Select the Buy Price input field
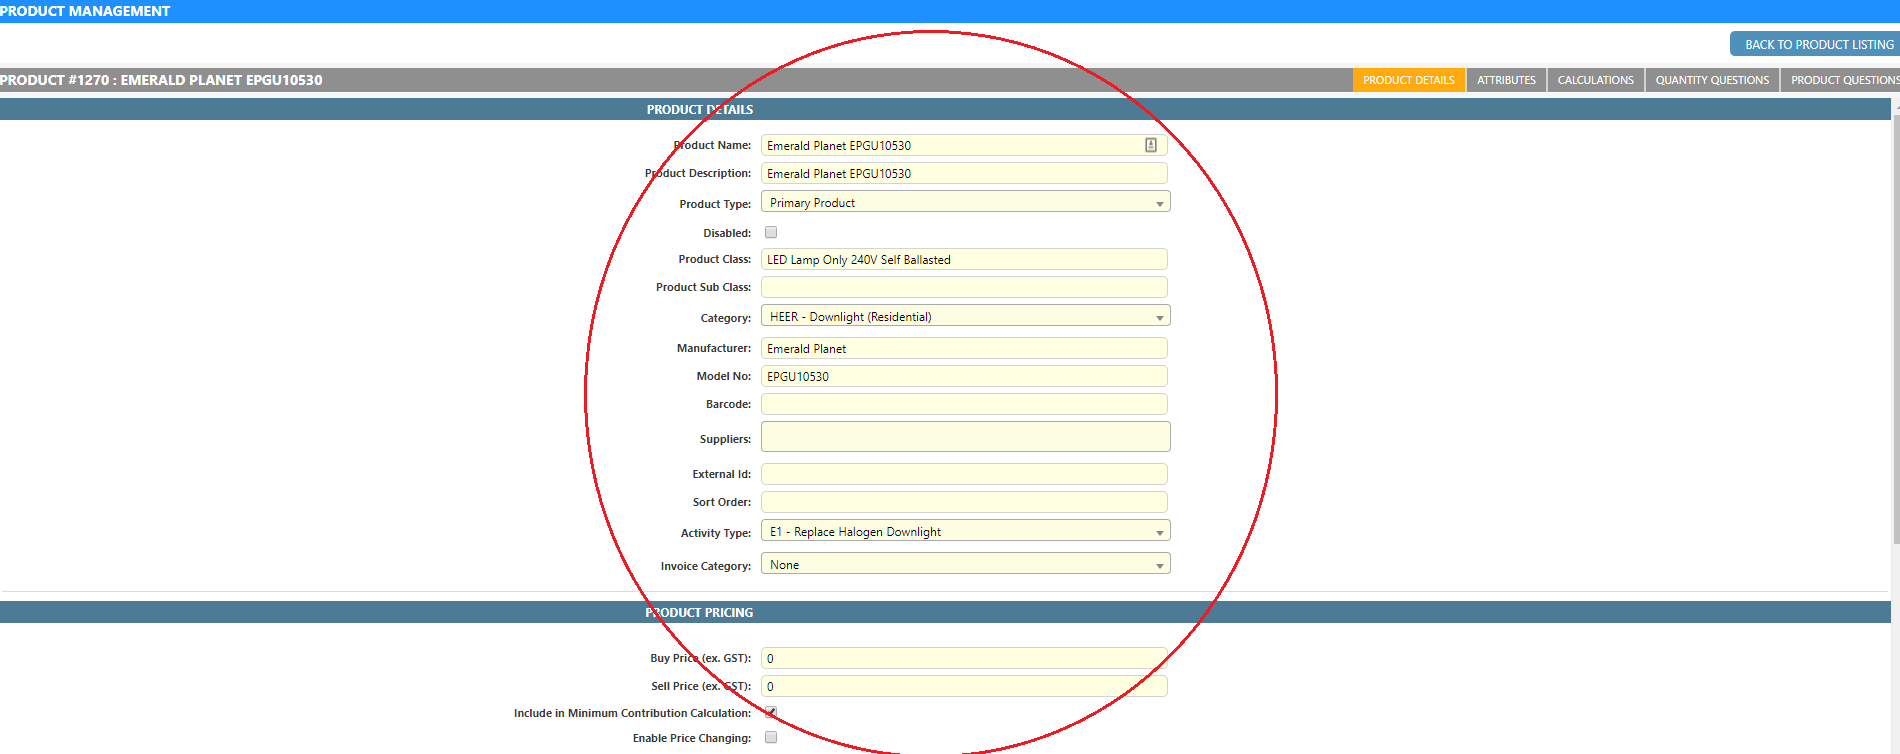This screenshot has height=754, width=1900. click(x=964, y=658)
